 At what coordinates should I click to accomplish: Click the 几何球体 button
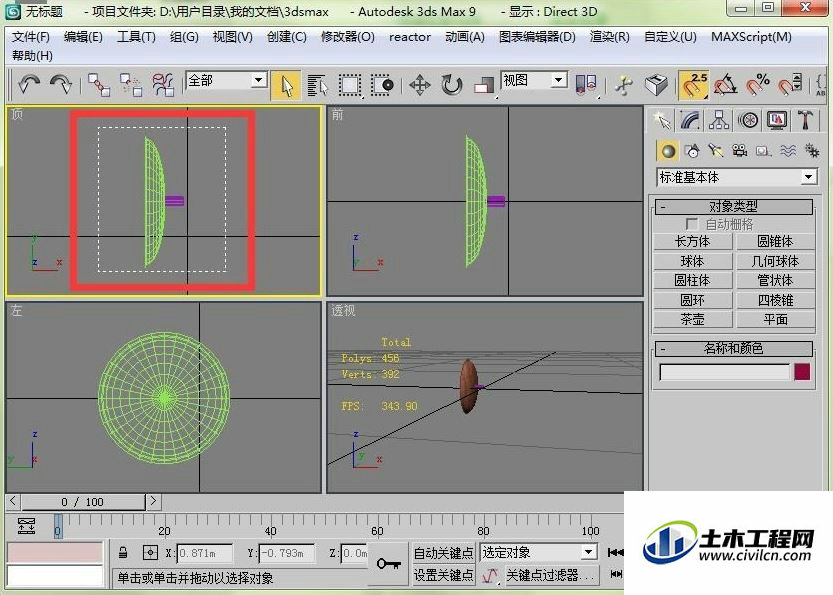[x=775, y=261]
